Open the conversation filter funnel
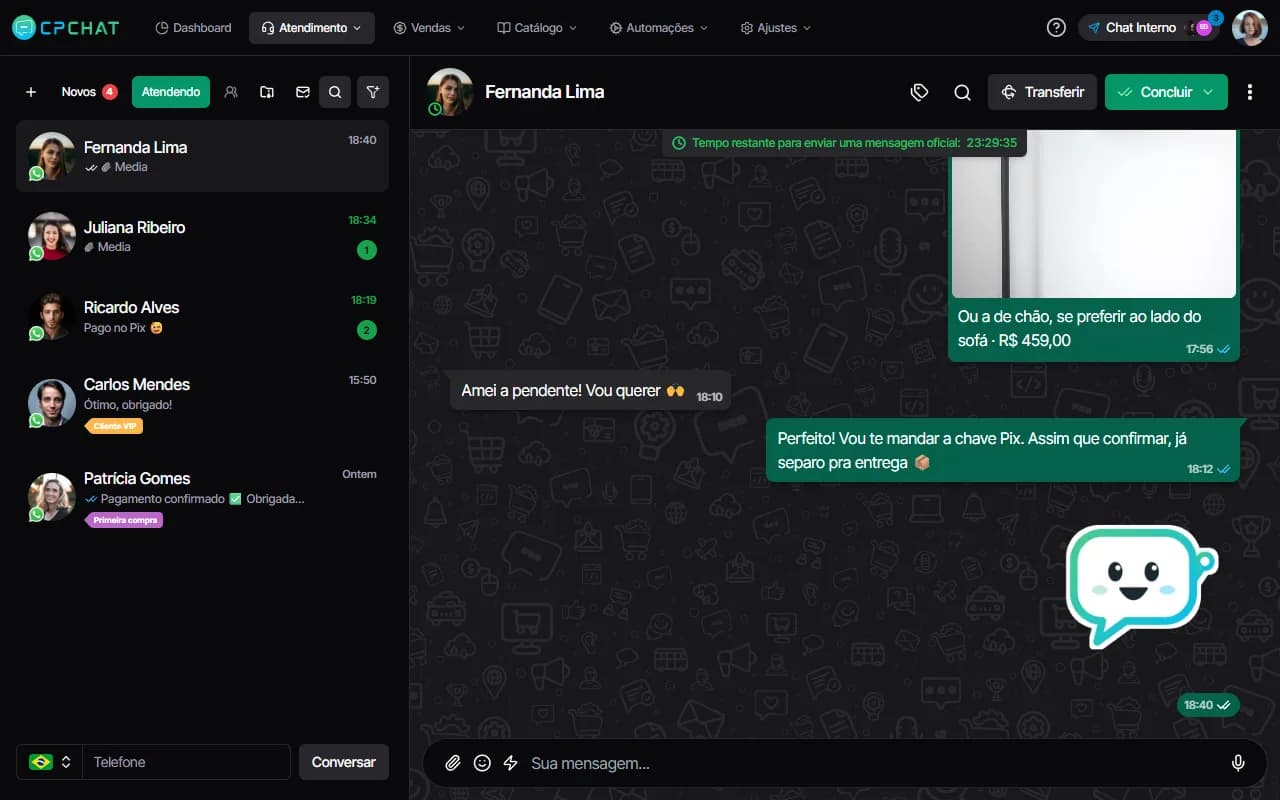Screen dimensions: 1280x800 373,92
